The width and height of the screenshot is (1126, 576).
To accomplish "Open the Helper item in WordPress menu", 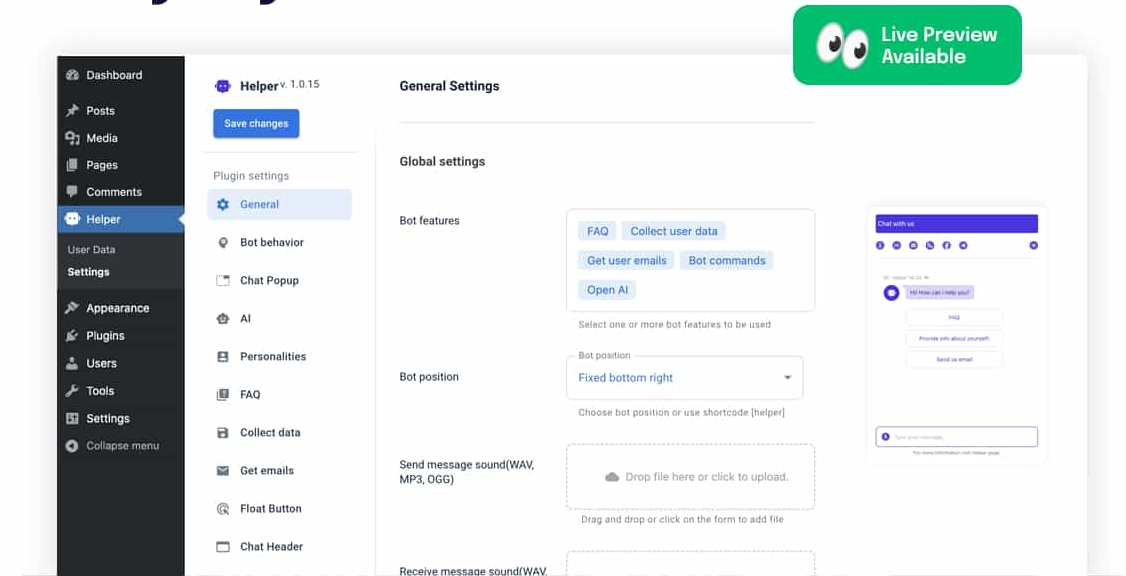I will 121,219.
